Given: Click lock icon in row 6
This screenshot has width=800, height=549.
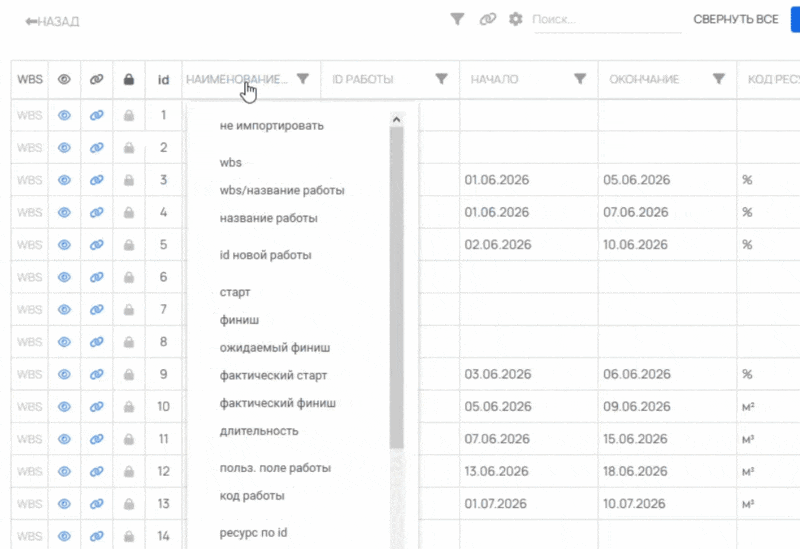Looking at the screenshot, I should coord(129,277).
